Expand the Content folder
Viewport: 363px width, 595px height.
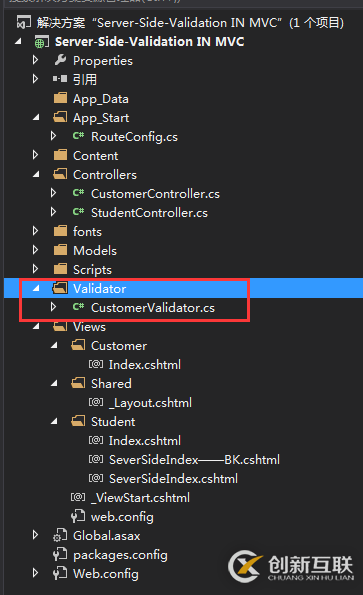35,155
